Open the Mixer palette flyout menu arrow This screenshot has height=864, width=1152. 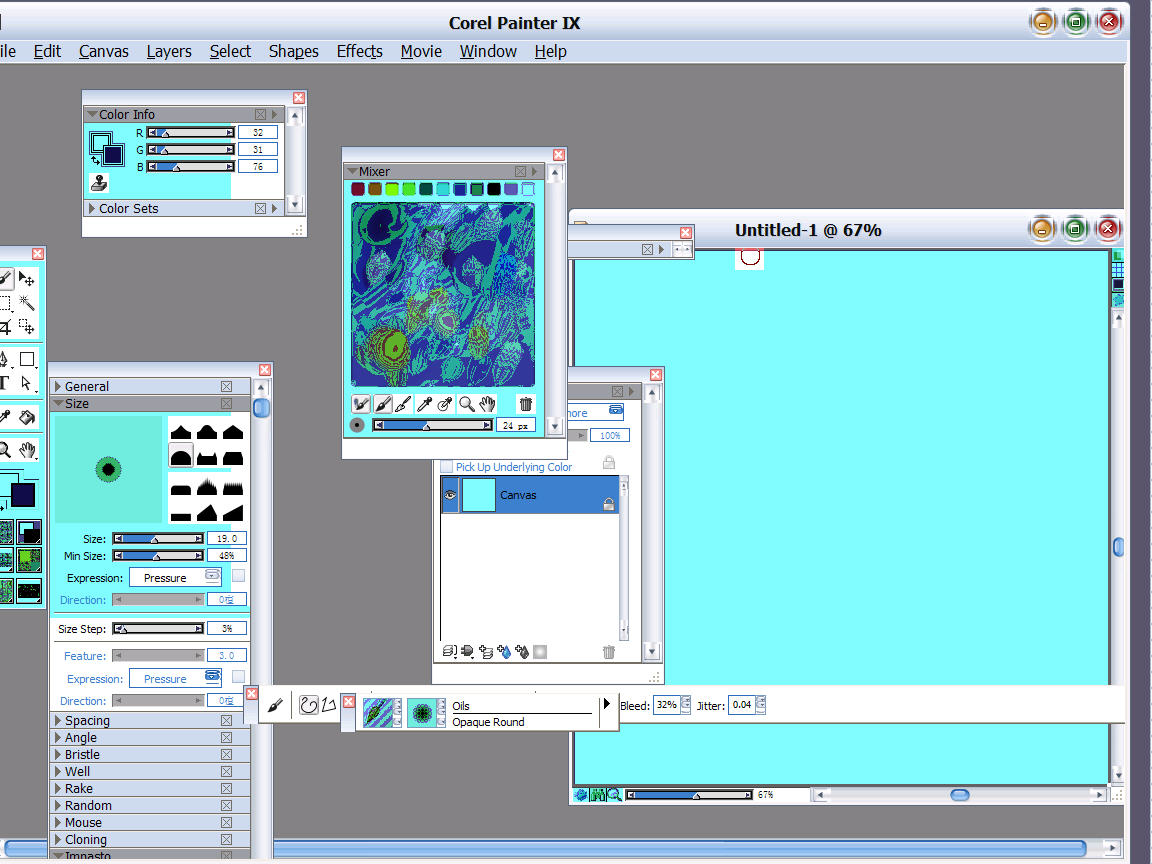click(534, 171)
